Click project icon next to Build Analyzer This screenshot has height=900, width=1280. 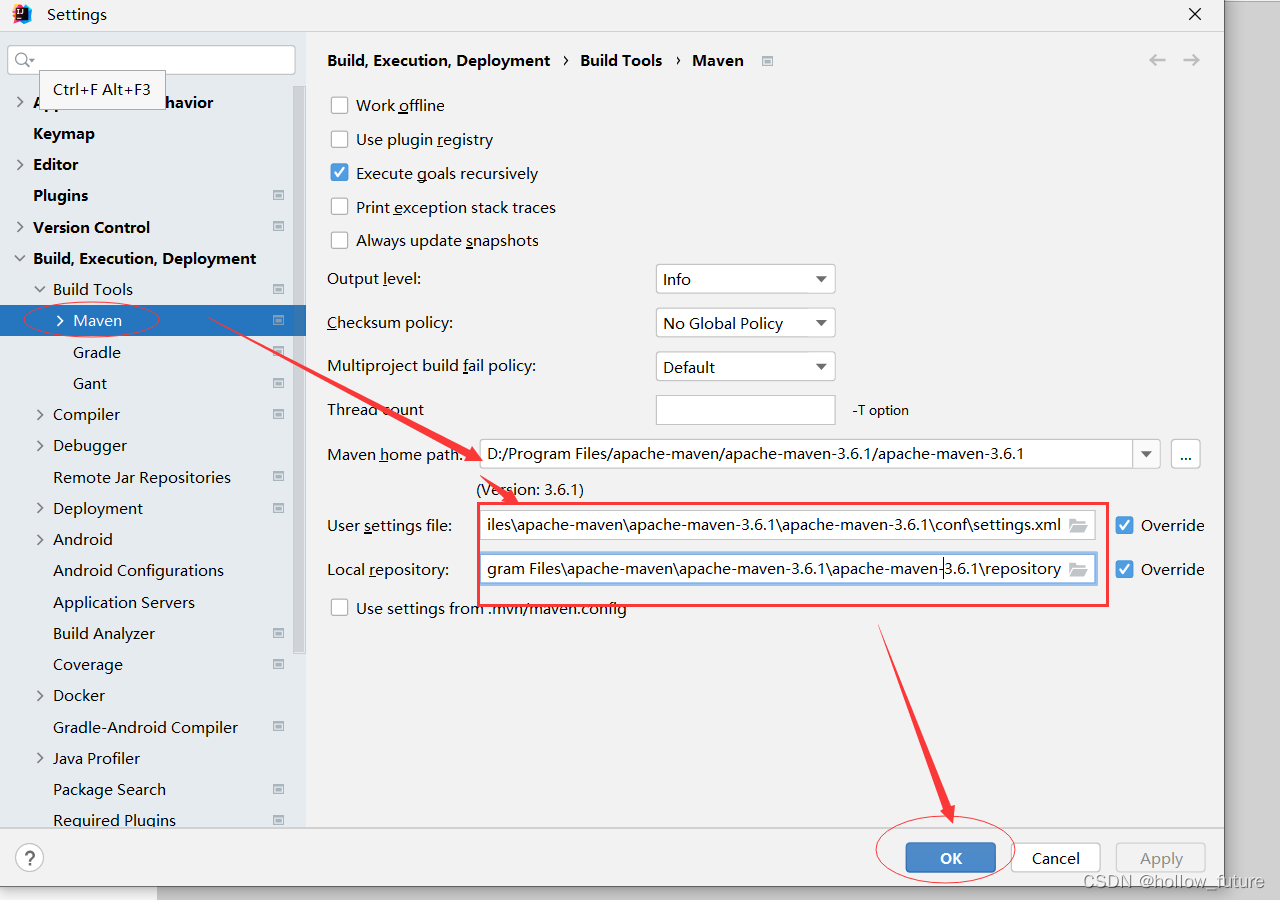(278, 633)
